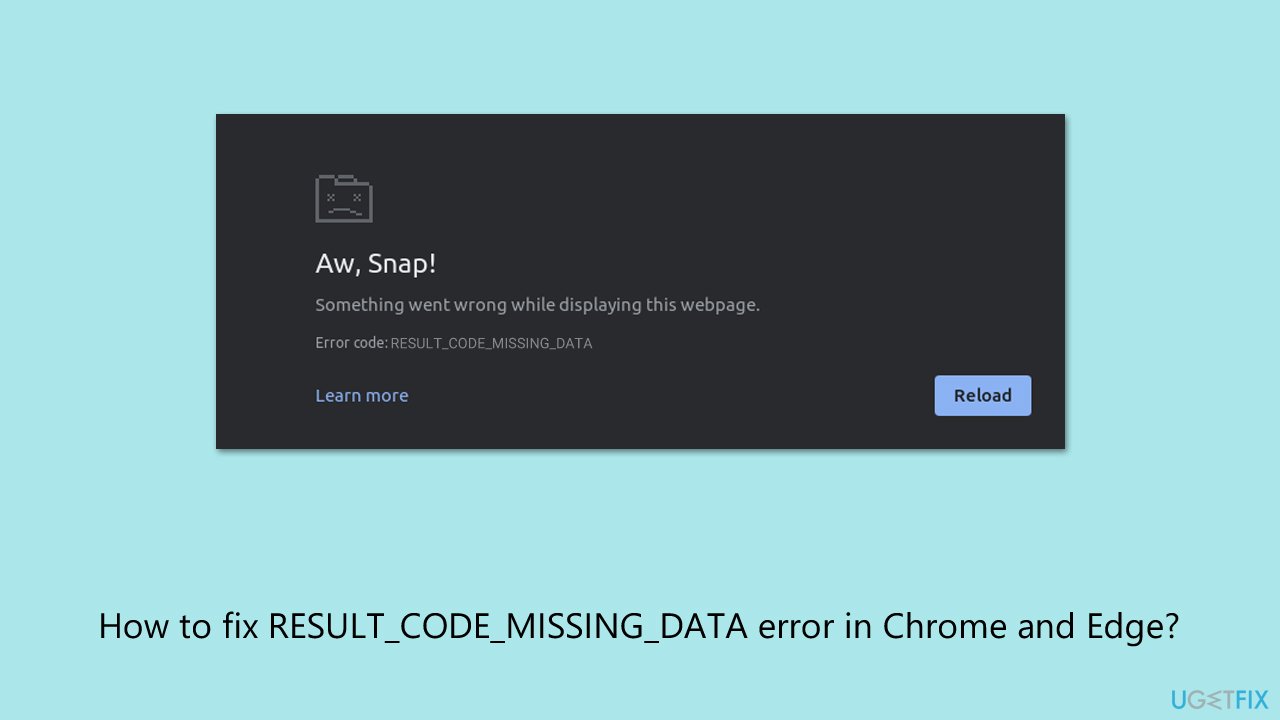Screen dimensions: 1280x720
Task: Select the How to fix headline text
Action: pos(640,626)
